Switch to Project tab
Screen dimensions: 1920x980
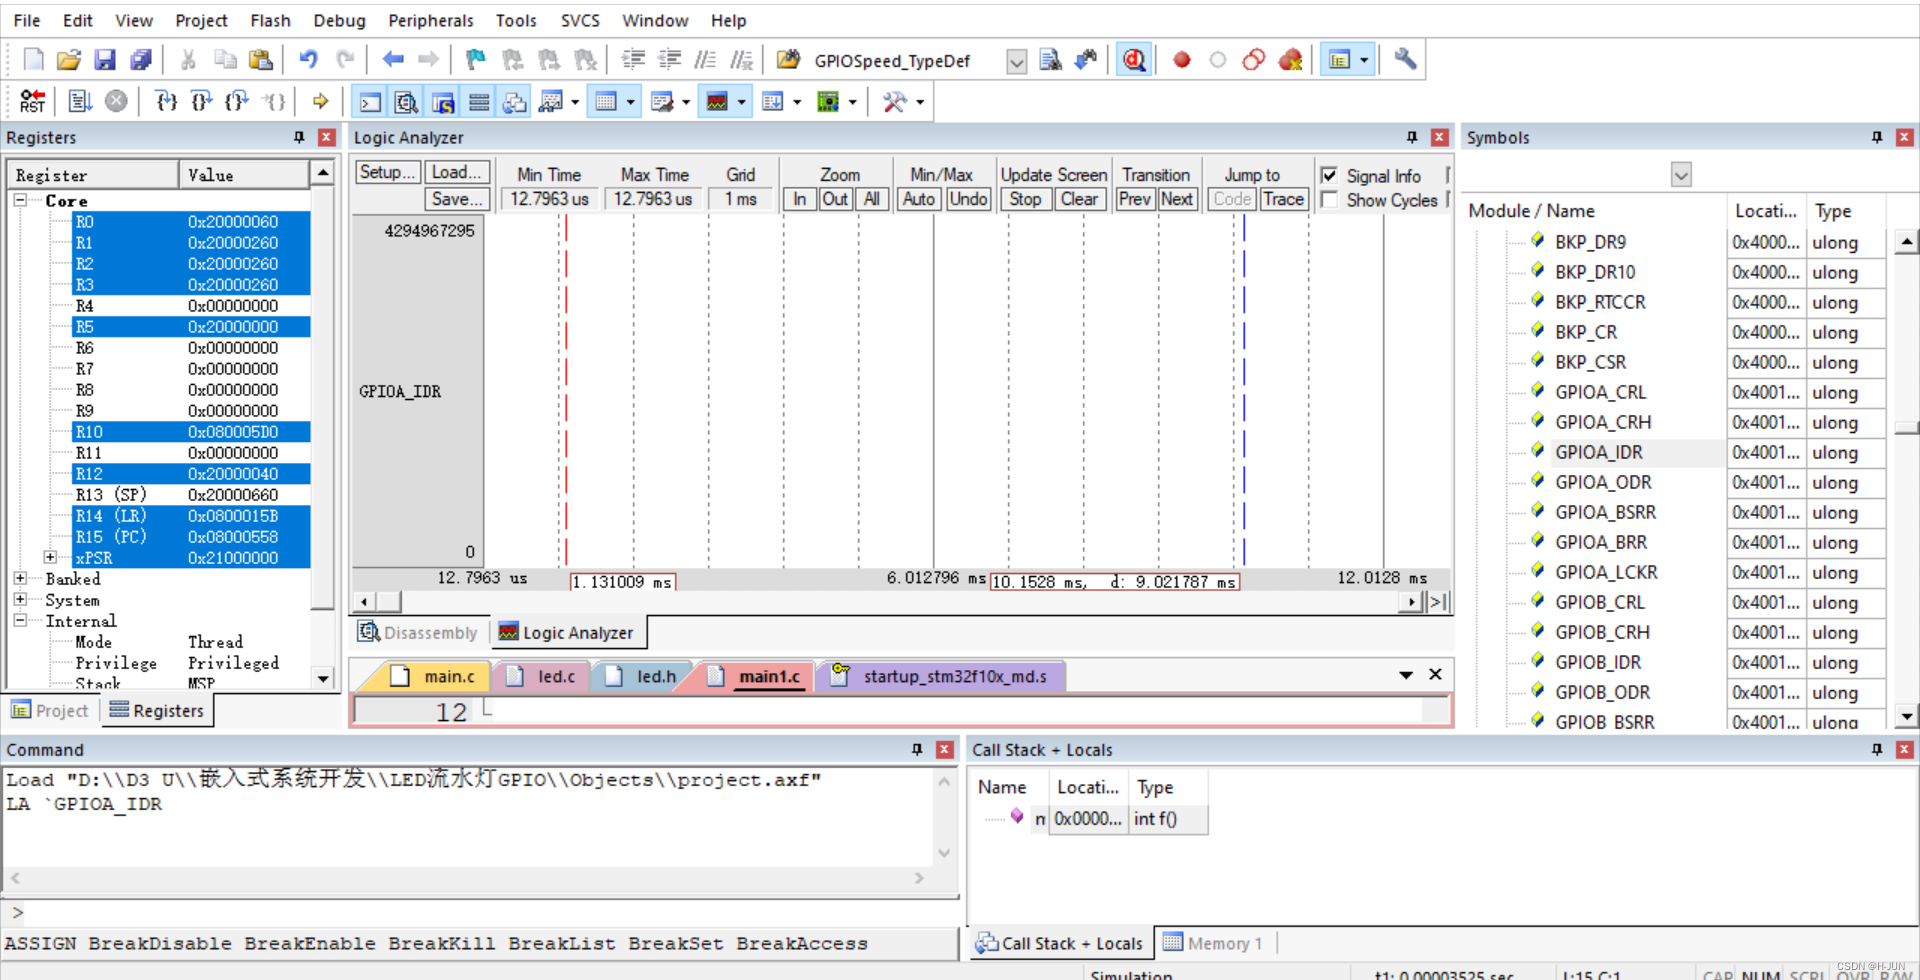point(50,711)
